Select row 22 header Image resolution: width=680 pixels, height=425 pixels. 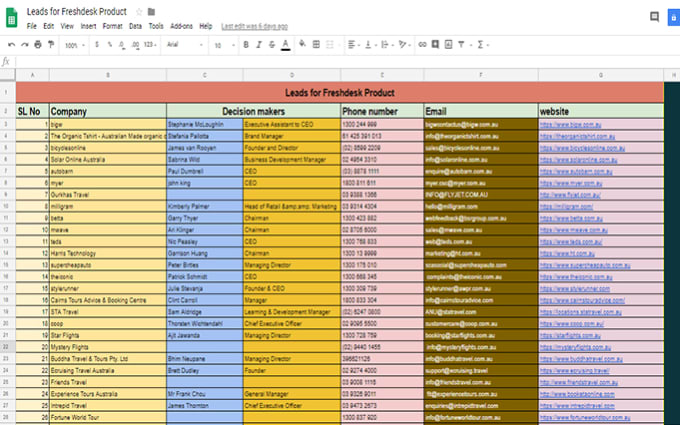click(x=7, y=347)
